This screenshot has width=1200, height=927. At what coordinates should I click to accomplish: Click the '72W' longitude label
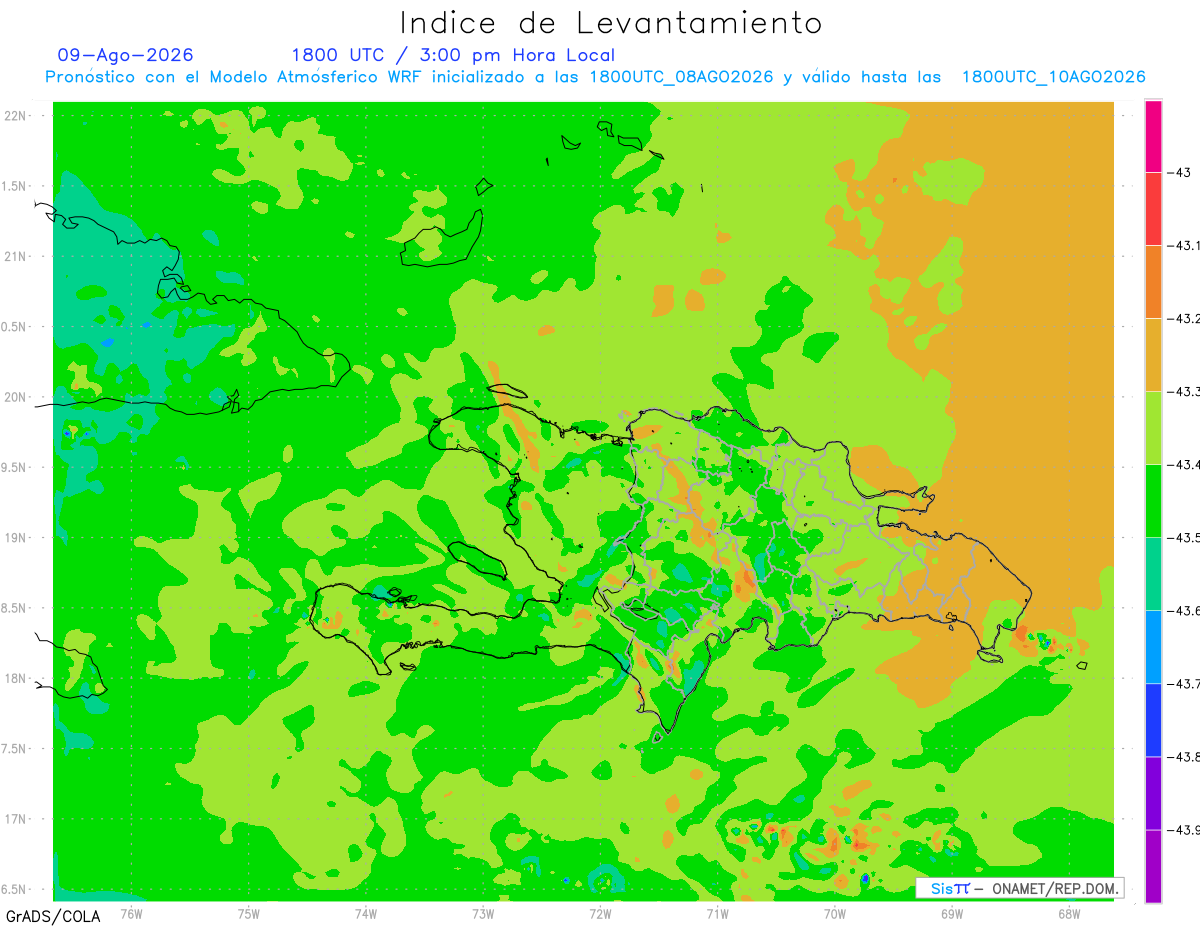[x=600, y=913]
